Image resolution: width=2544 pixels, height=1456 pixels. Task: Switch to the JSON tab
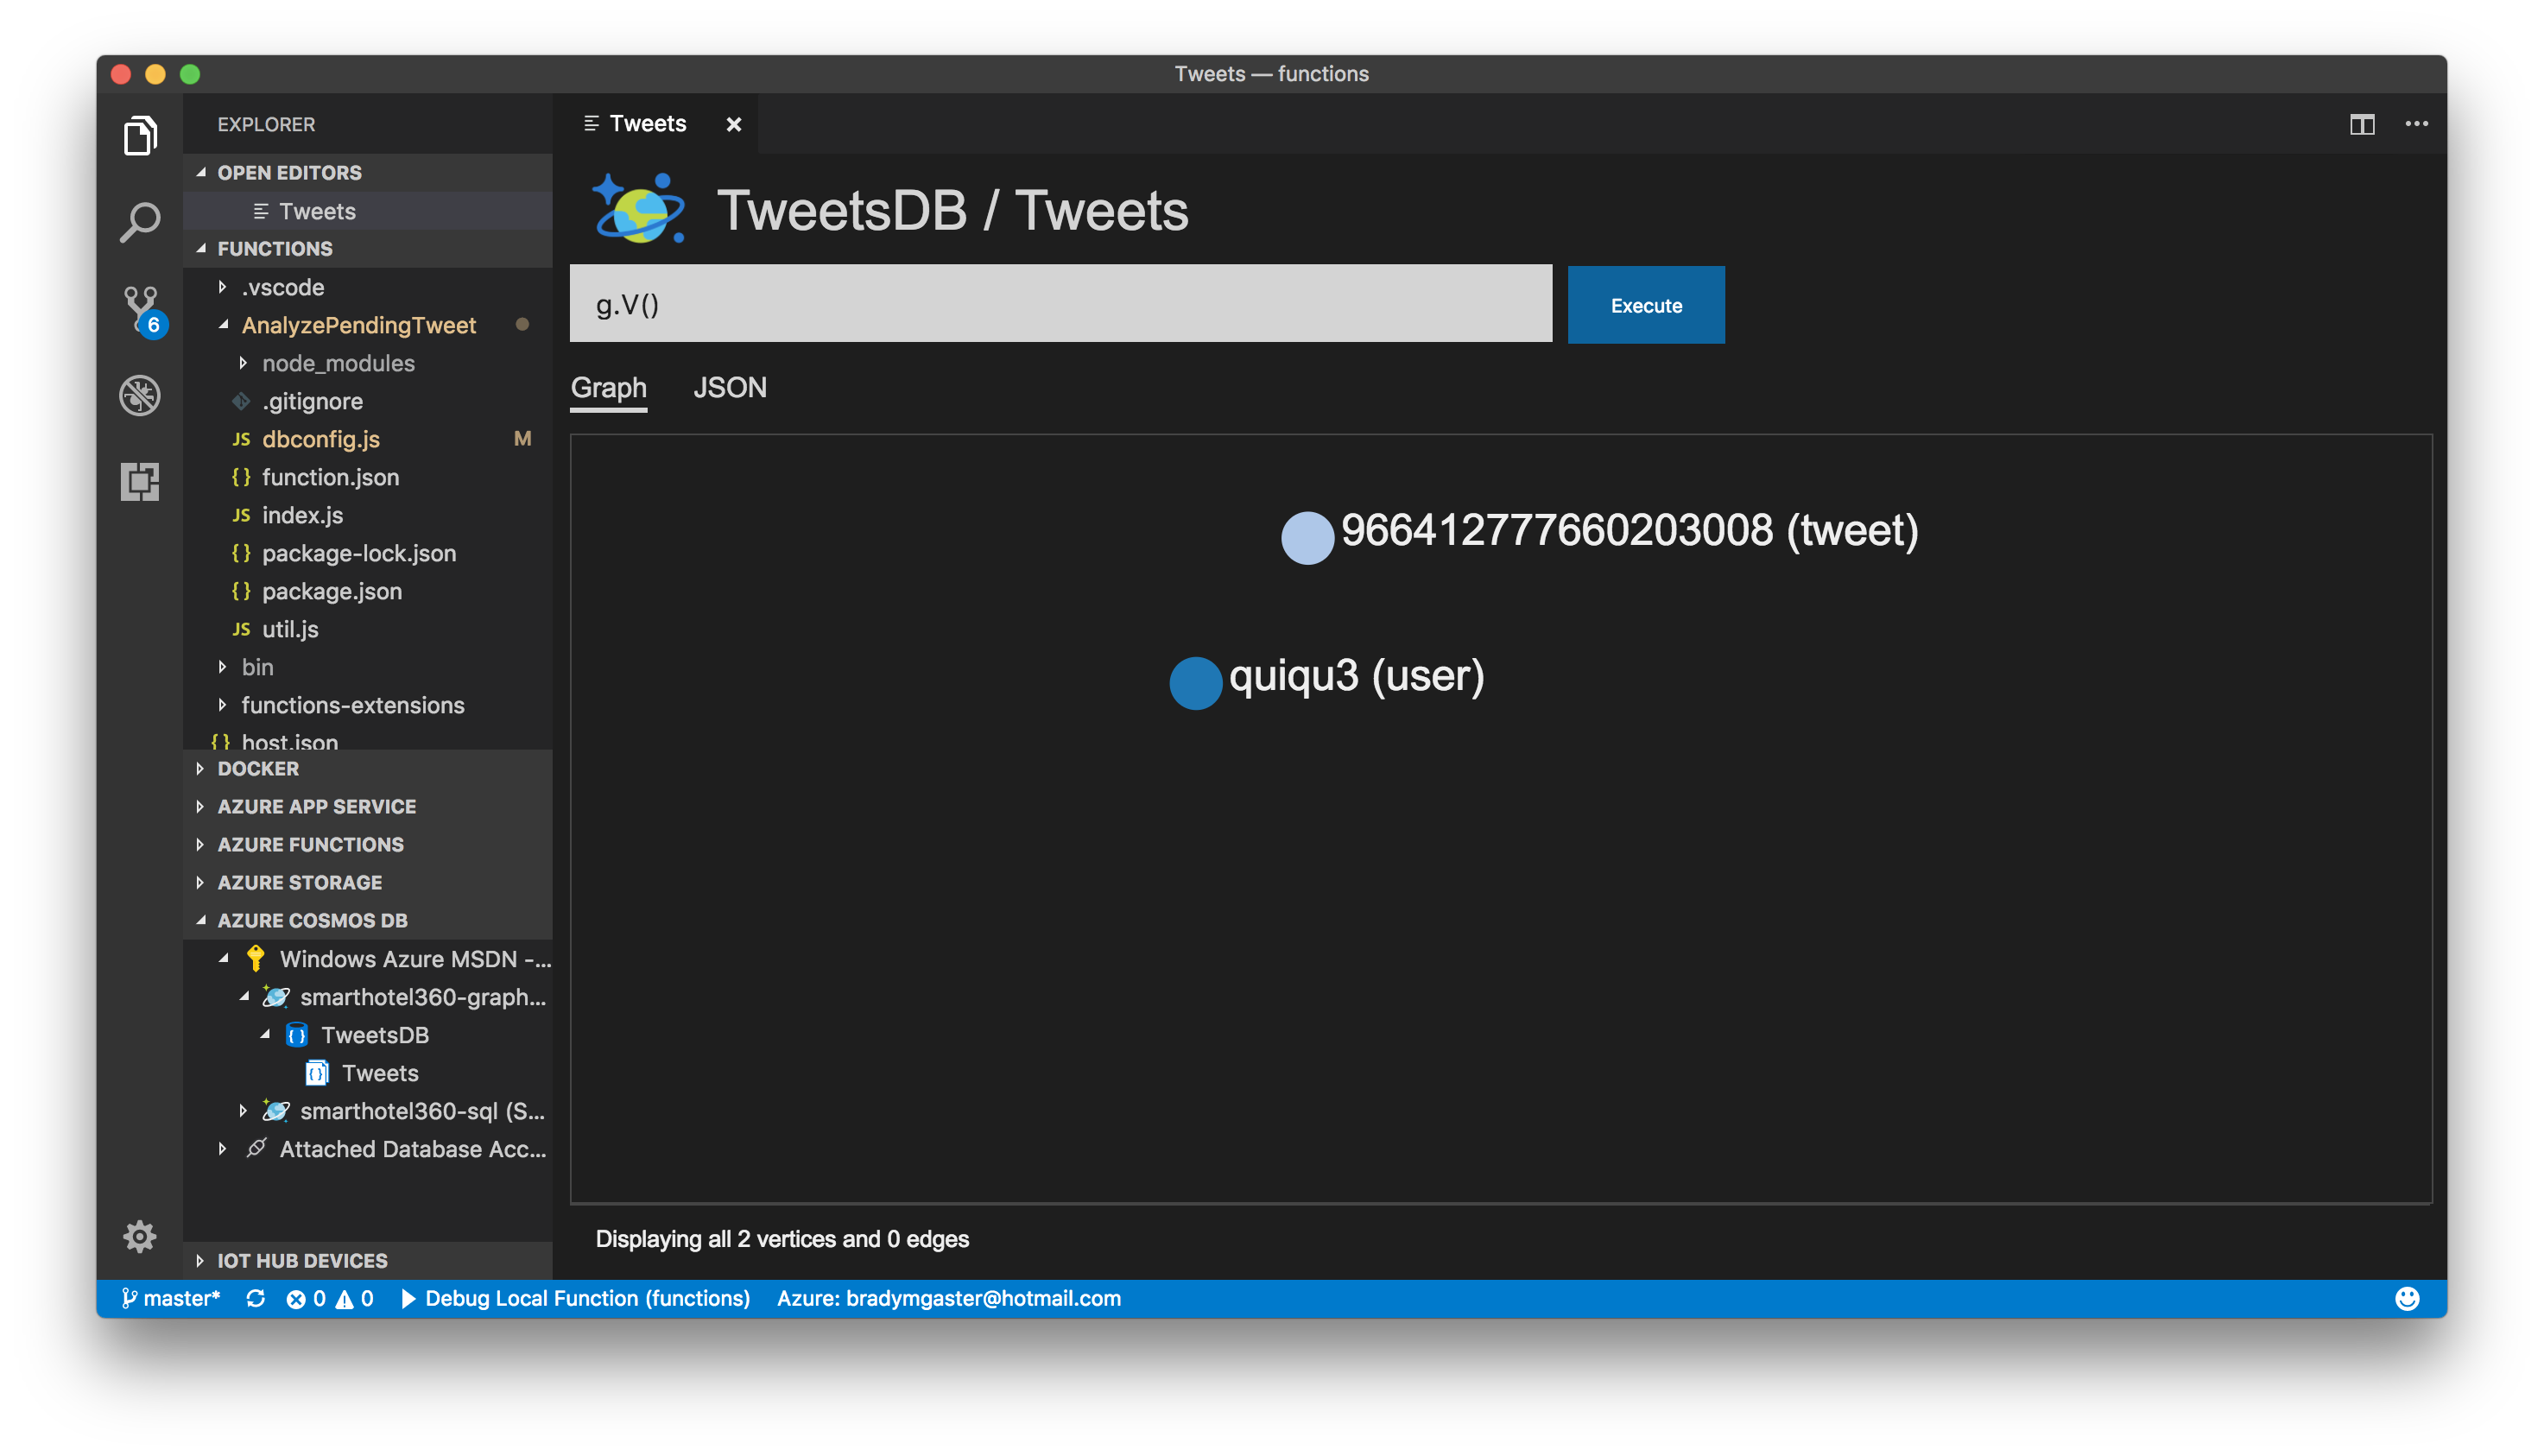[x=729, y=386]
